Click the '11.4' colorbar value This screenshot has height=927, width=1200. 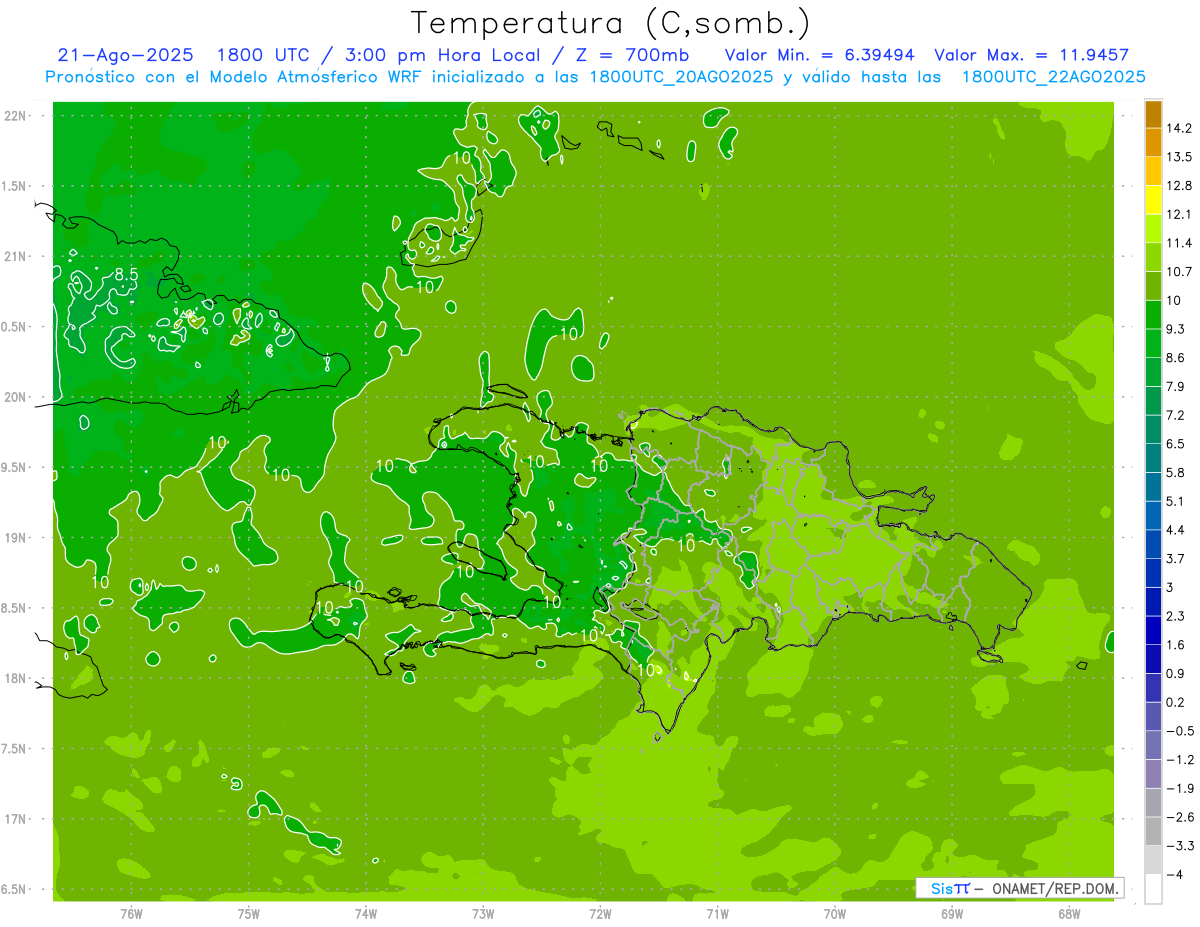click(x=1179, y=243)
